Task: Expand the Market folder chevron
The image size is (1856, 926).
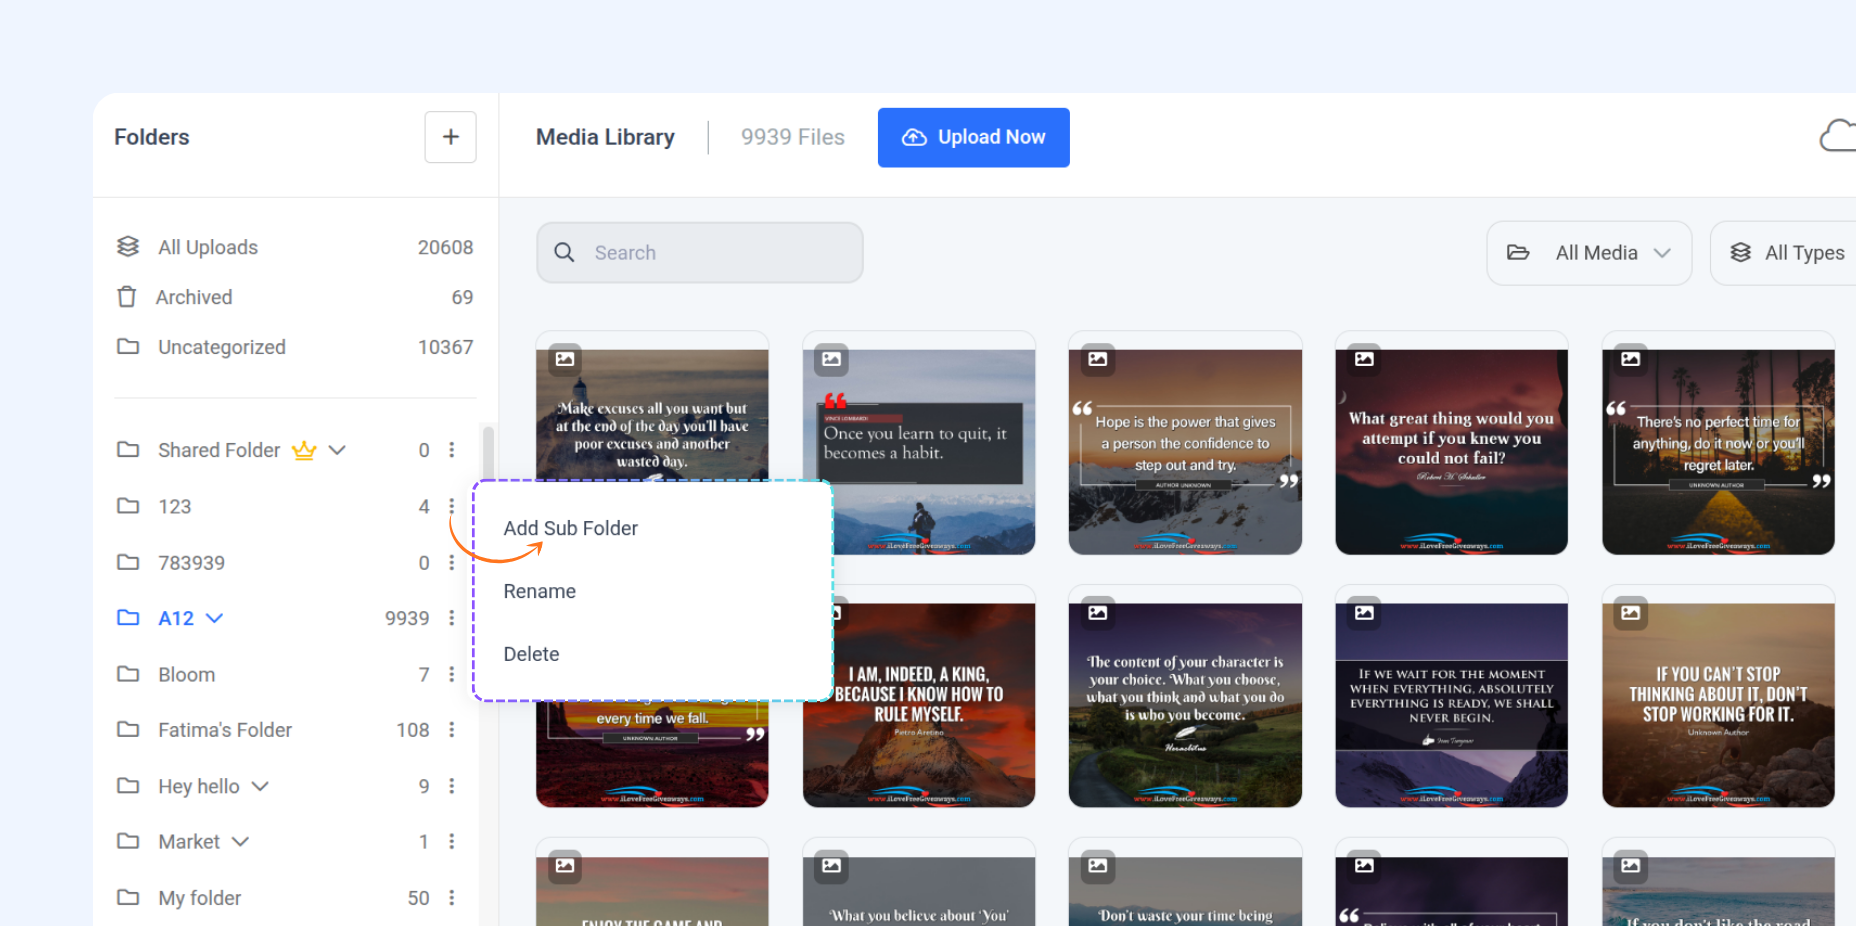Action: point(240,841)
